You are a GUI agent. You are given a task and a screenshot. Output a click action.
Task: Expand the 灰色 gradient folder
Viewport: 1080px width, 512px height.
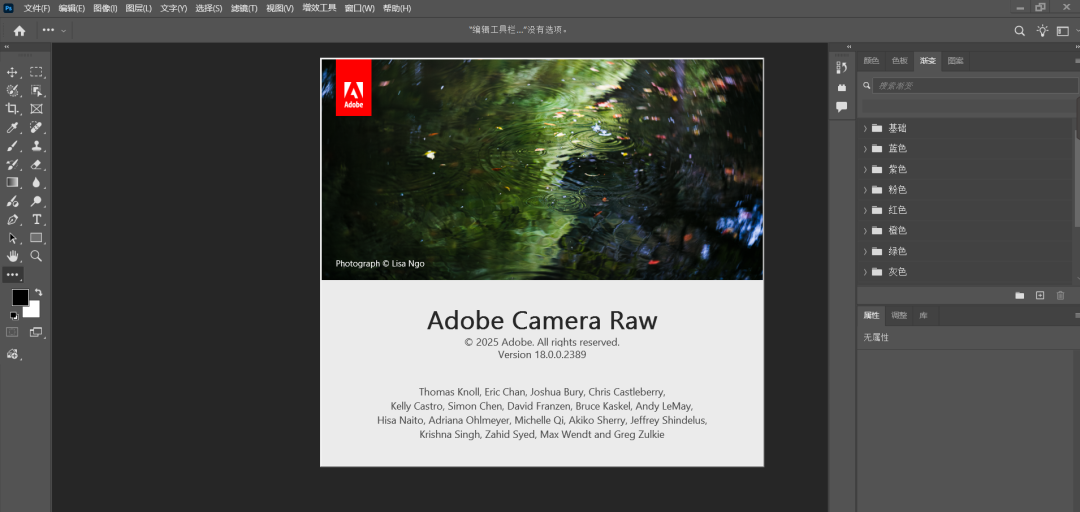tap(865, 272)
